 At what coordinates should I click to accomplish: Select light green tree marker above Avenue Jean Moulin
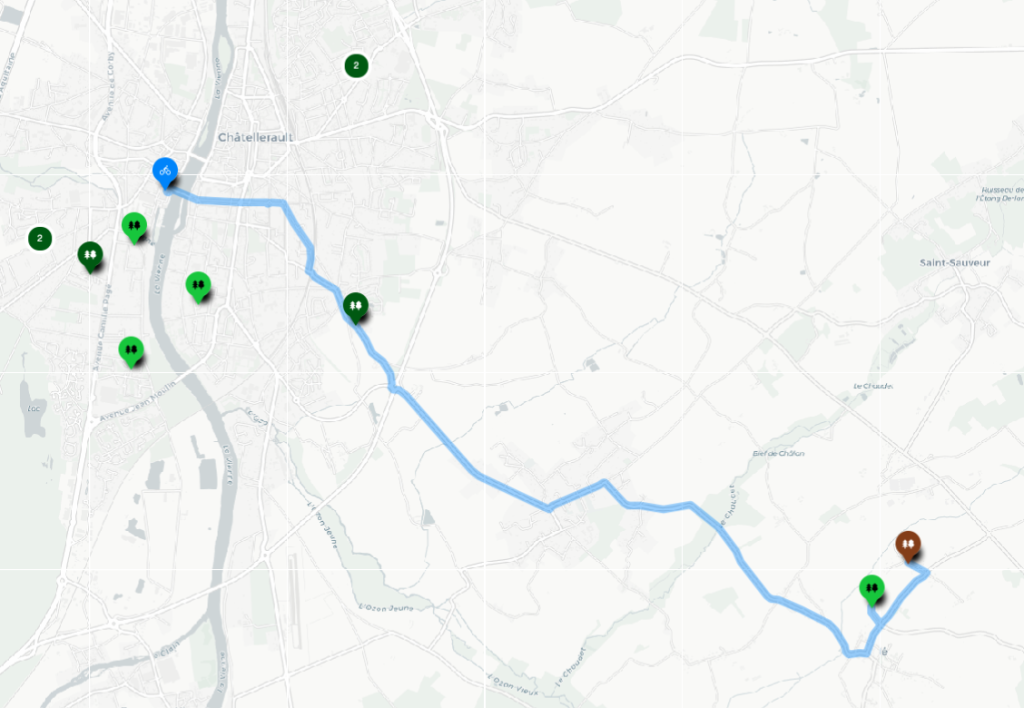click(131, 351)
